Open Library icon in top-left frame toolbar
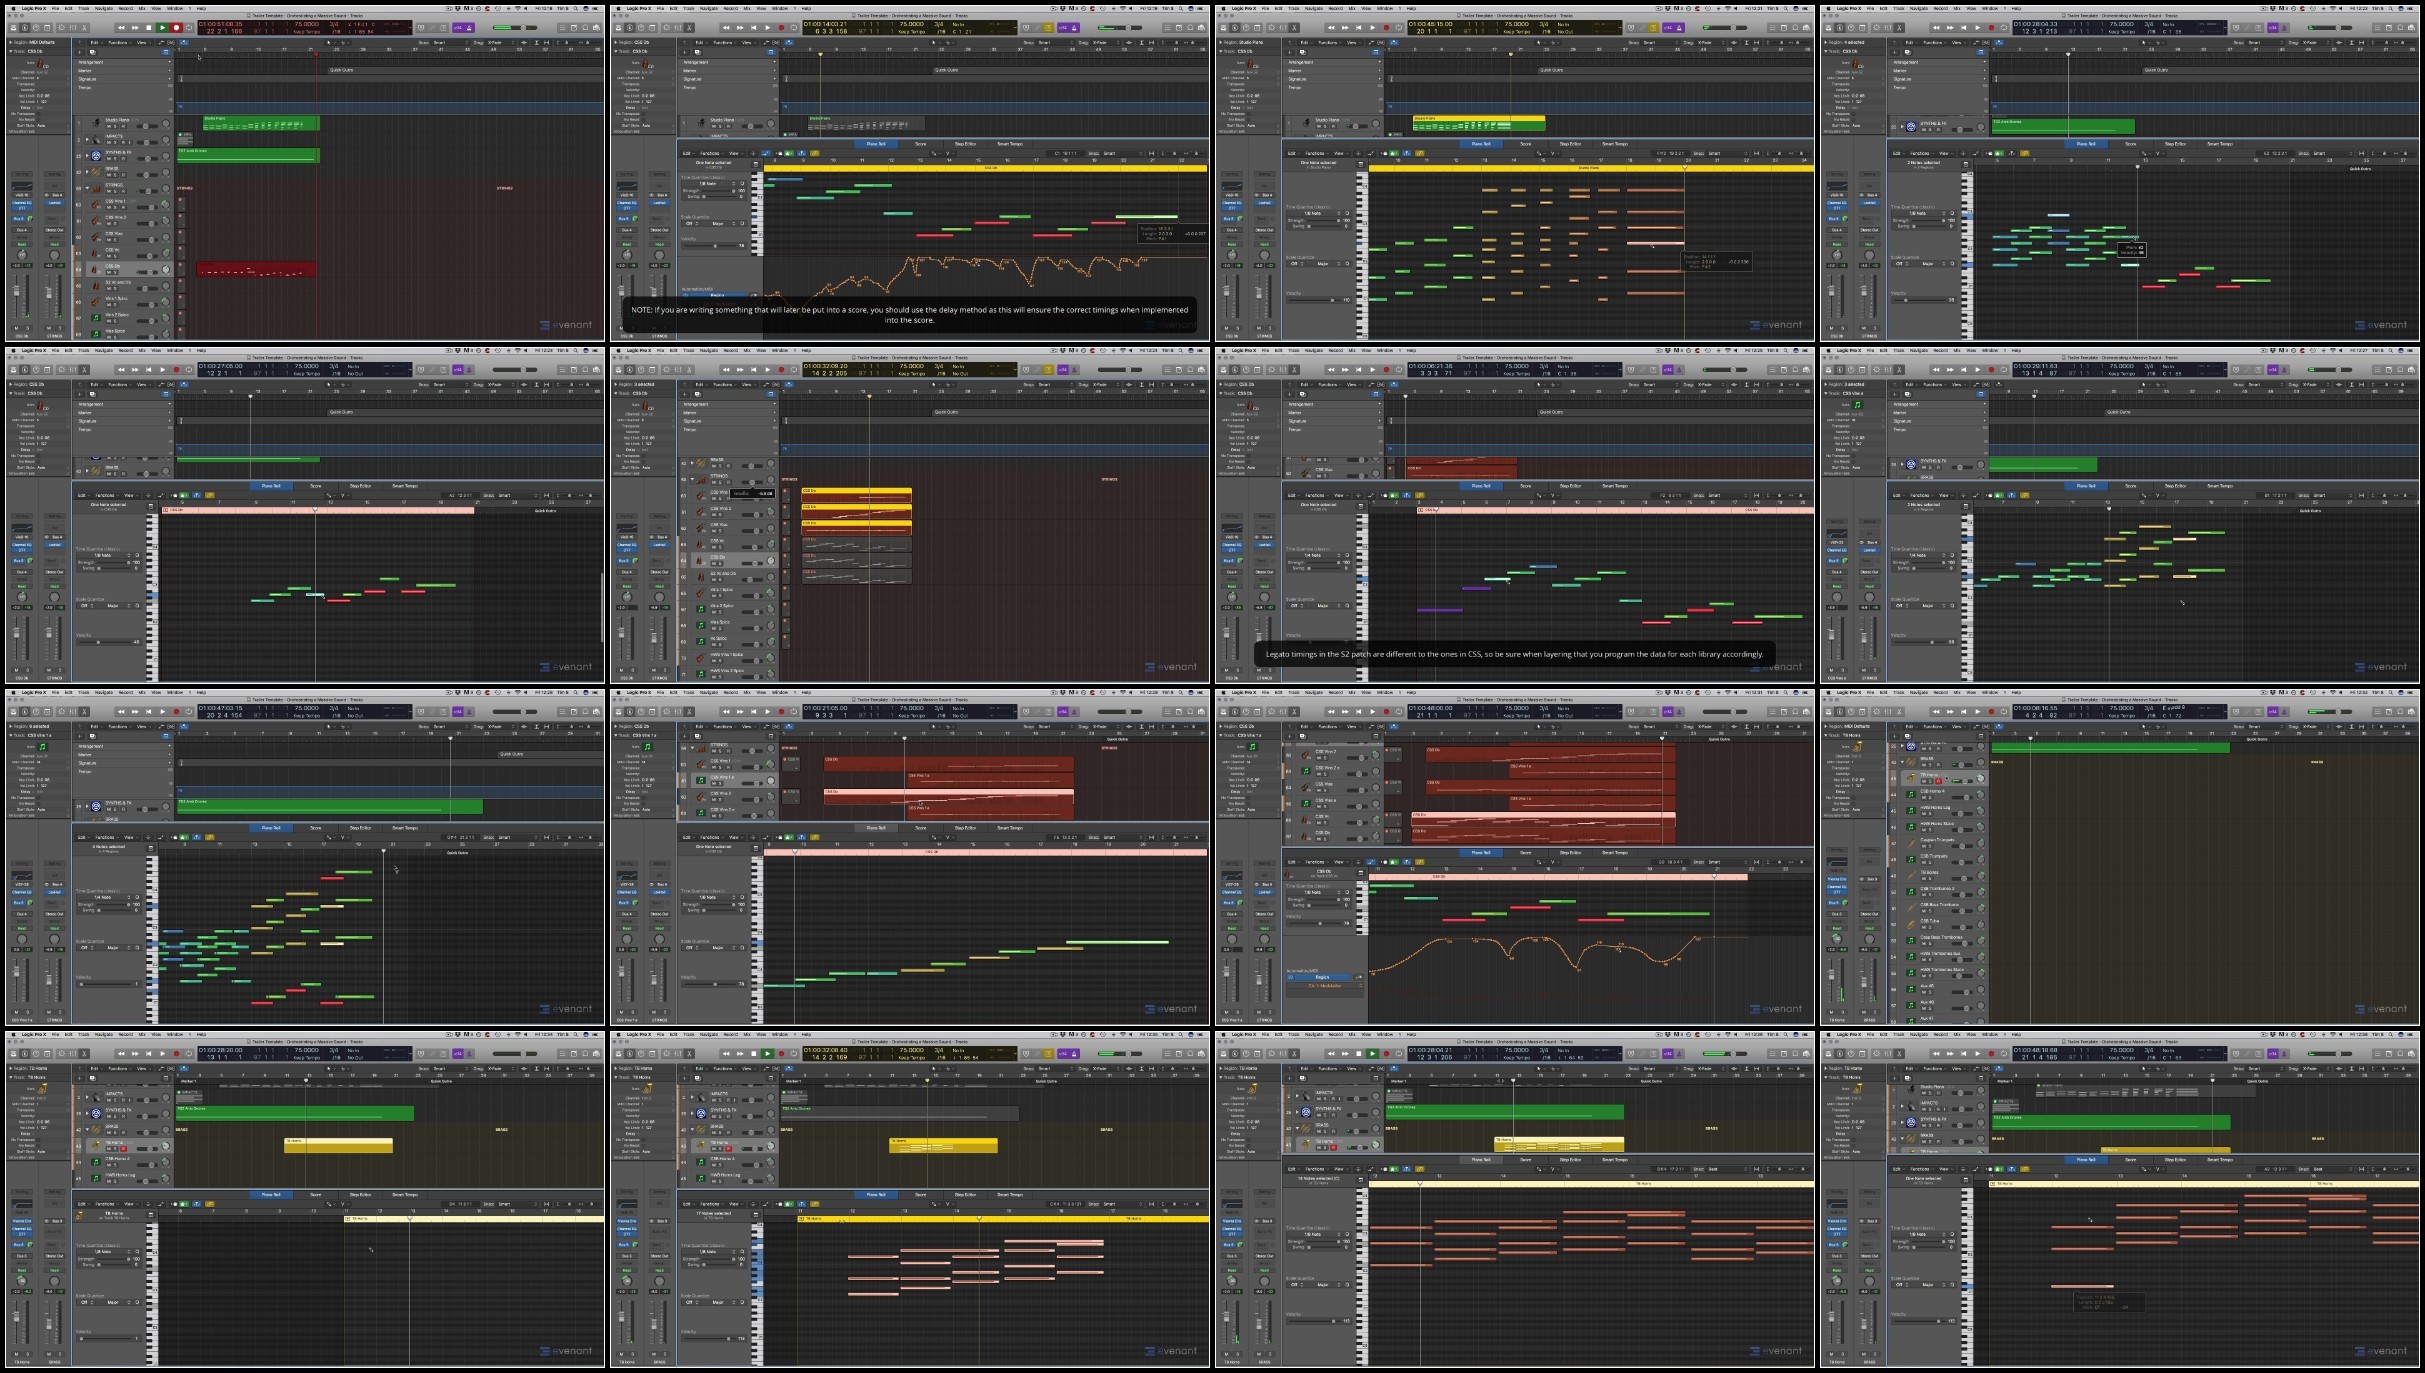 click(13, 27)
